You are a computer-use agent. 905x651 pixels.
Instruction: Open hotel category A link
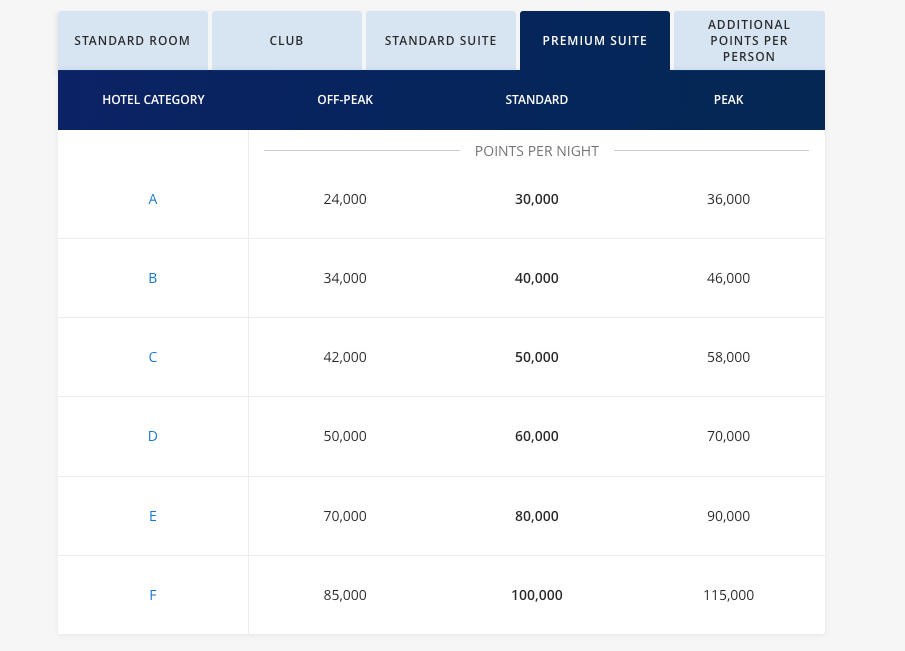click(153, 199)
